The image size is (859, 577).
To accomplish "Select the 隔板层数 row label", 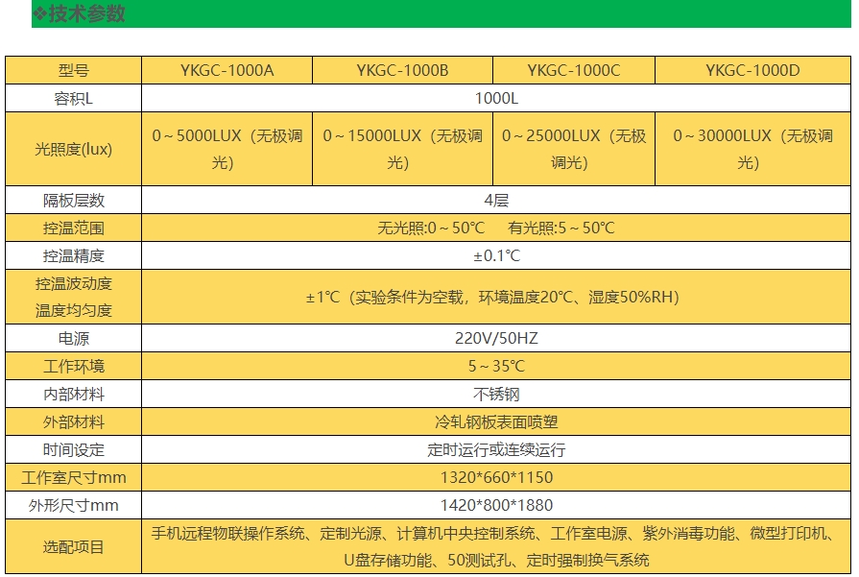I will (x=73, y=200).
